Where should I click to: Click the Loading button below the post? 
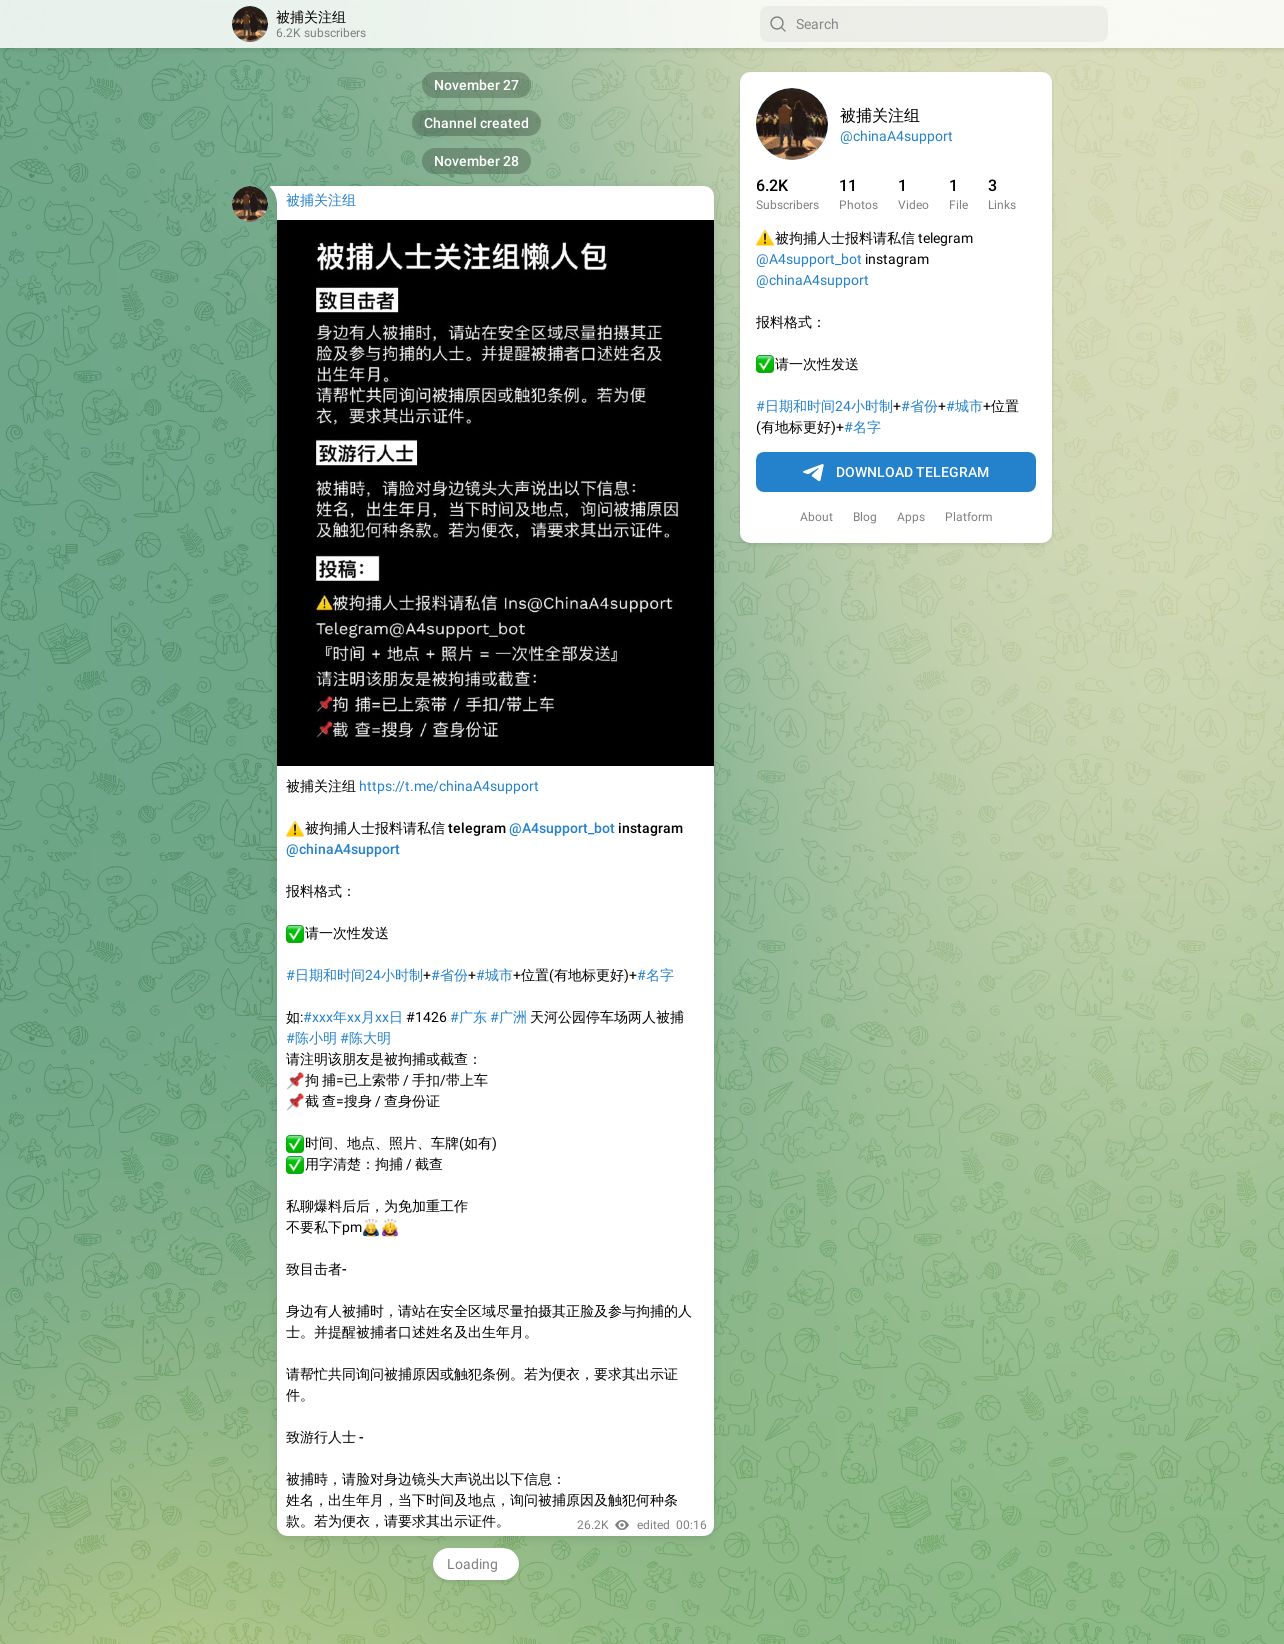coord(475,1564)
